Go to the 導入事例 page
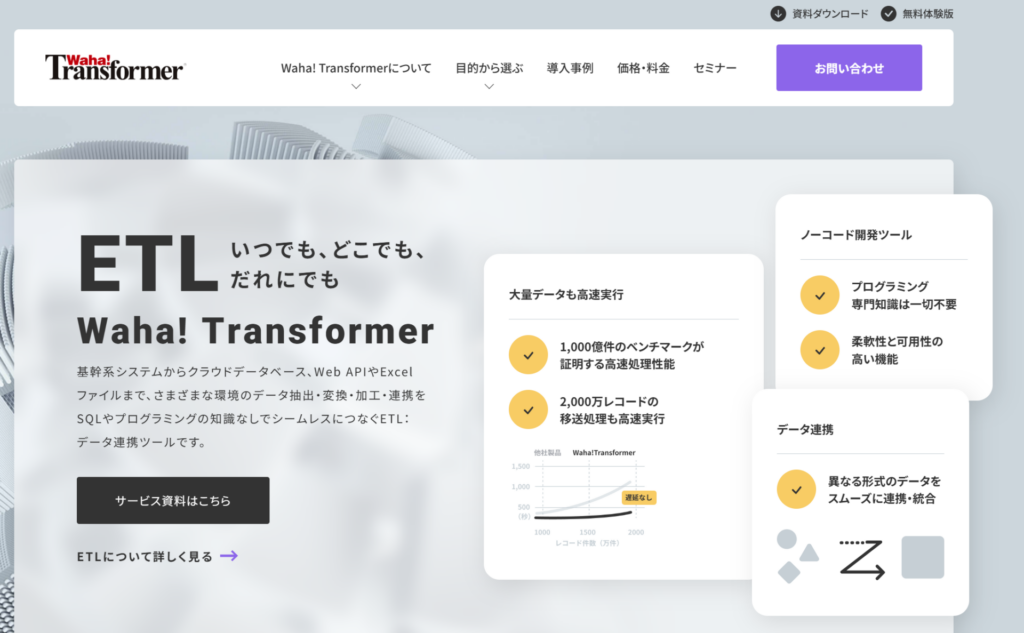This screenshot has height=633, width=1024. (570, 68)
